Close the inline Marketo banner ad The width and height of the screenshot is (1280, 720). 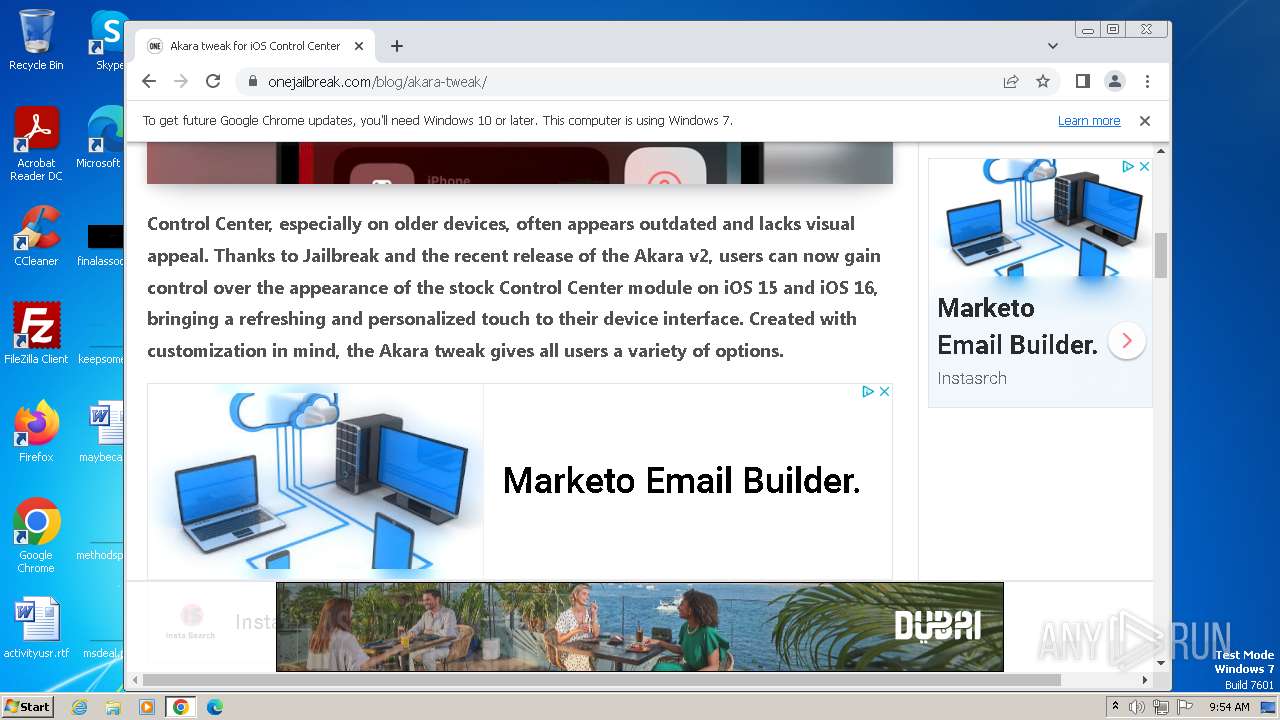tap(884, 392)
